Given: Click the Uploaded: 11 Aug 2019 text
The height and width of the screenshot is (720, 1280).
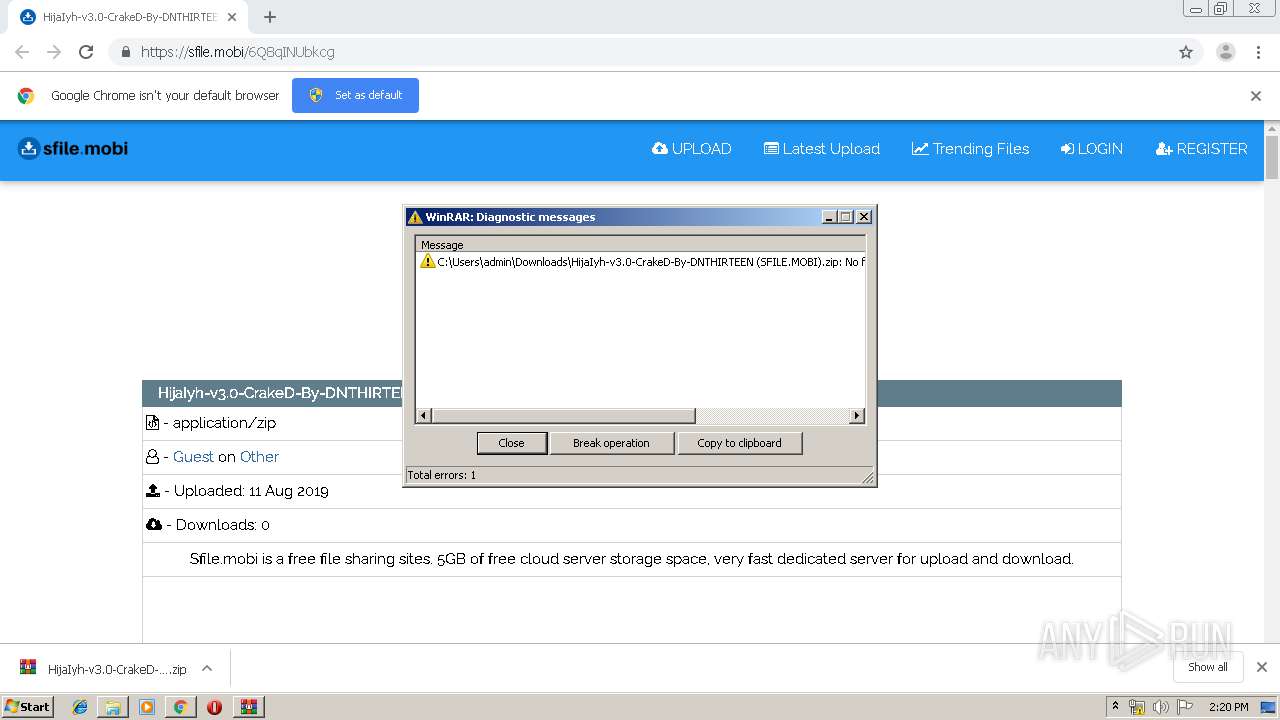Looking at the screenshot, I should tap(251, 491).
